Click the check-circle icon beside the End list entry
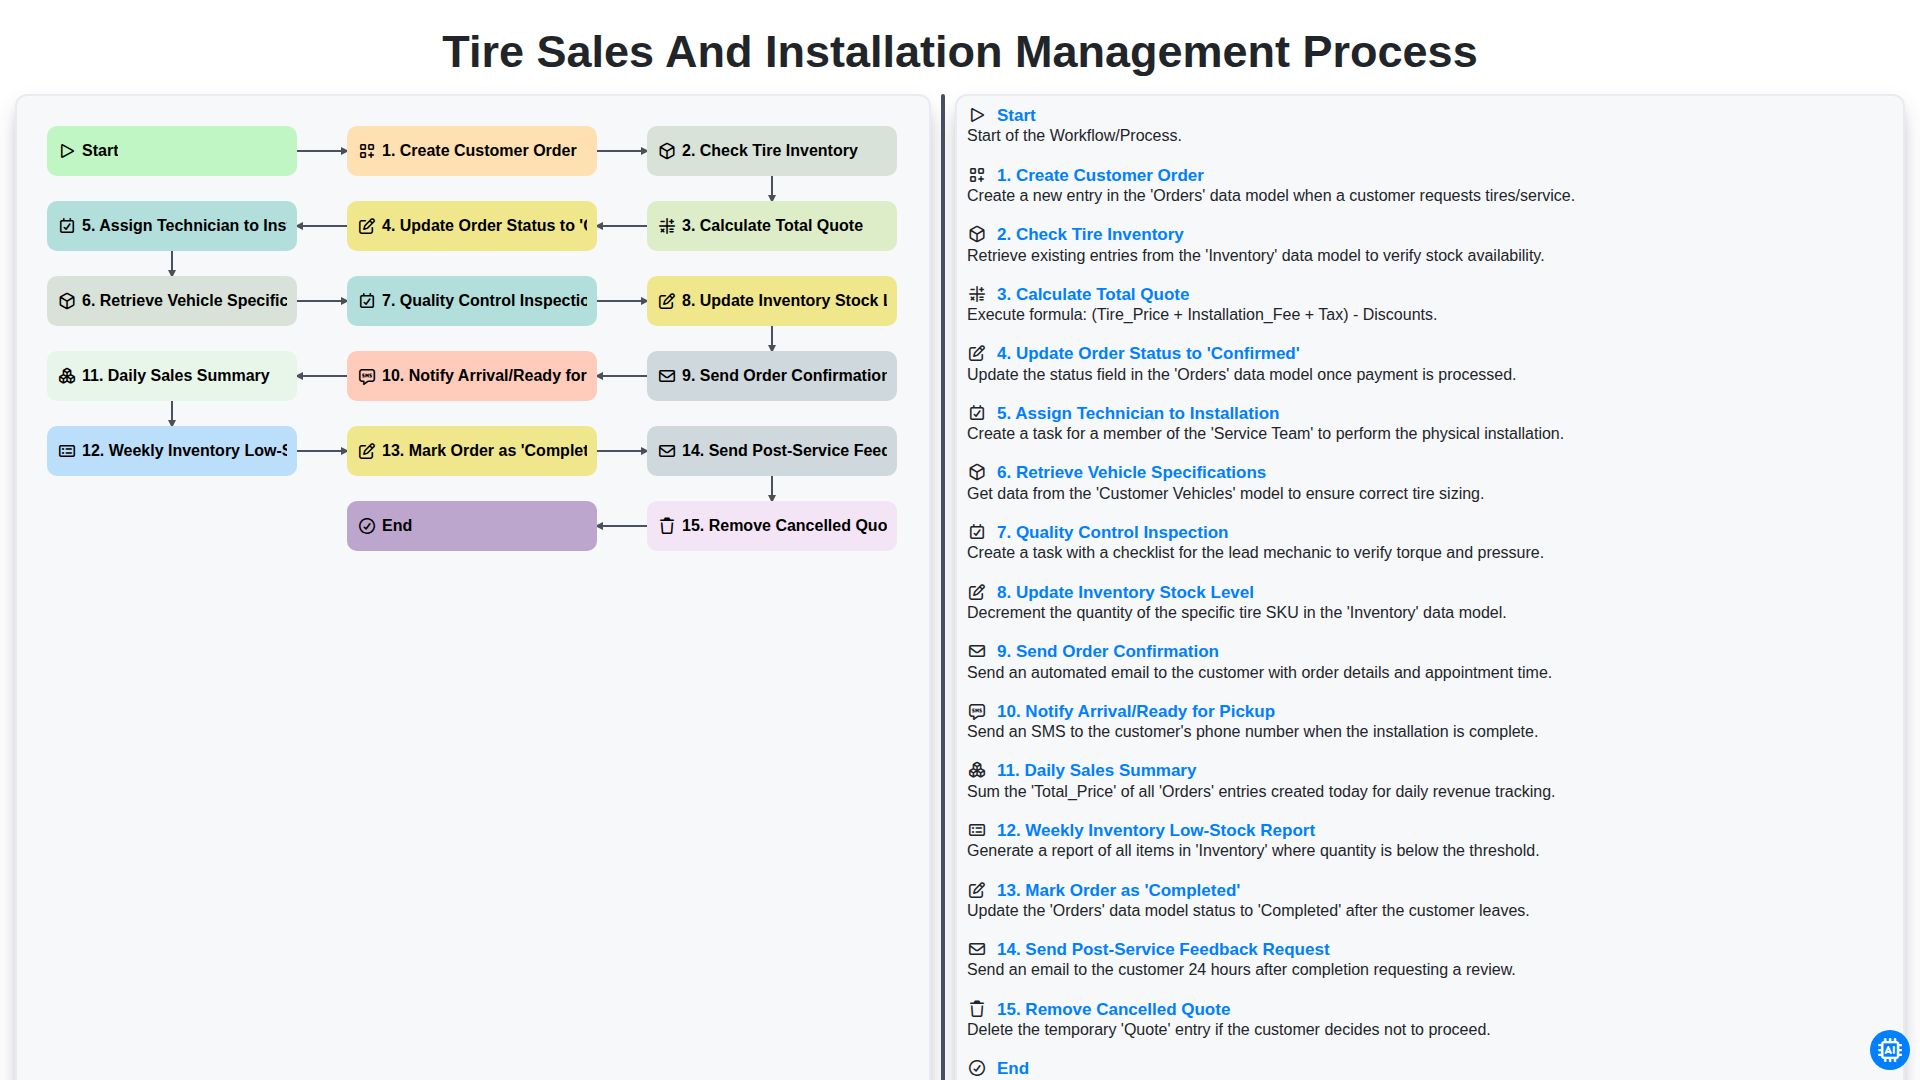 (x=977, y=1068)
